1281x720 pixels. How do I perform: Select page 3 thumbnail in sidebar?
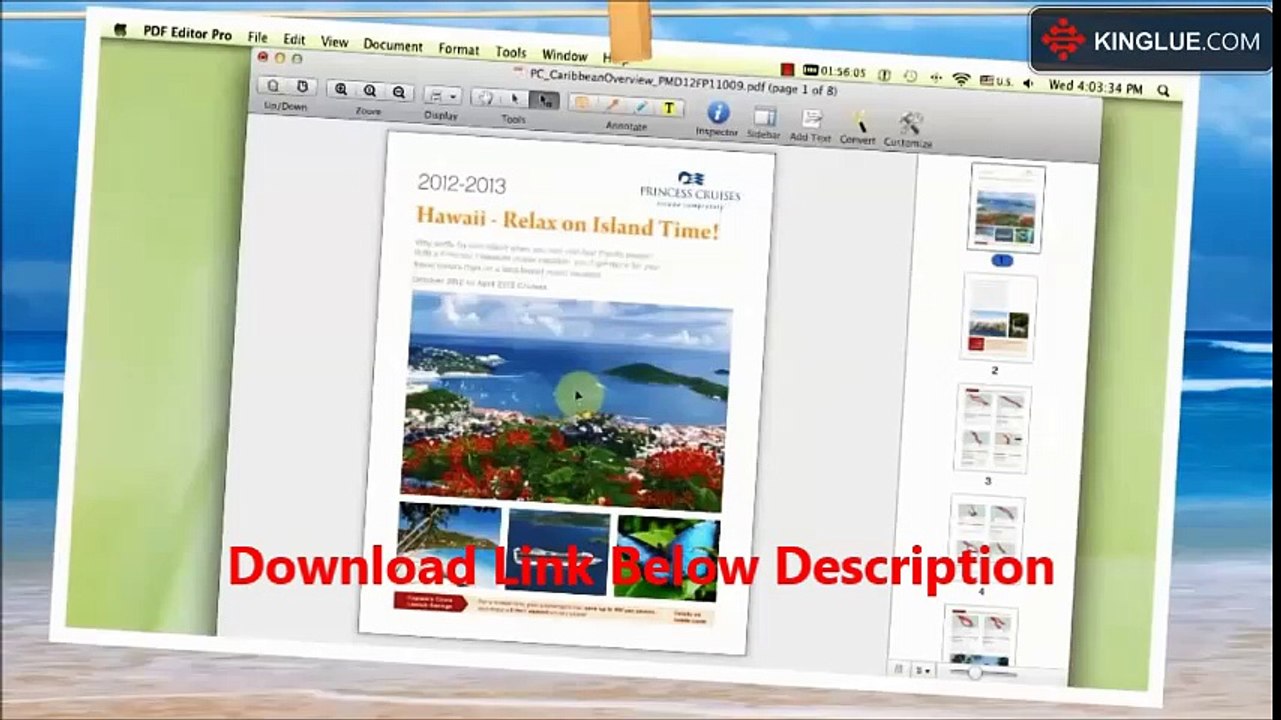click(x=992, y=428)
